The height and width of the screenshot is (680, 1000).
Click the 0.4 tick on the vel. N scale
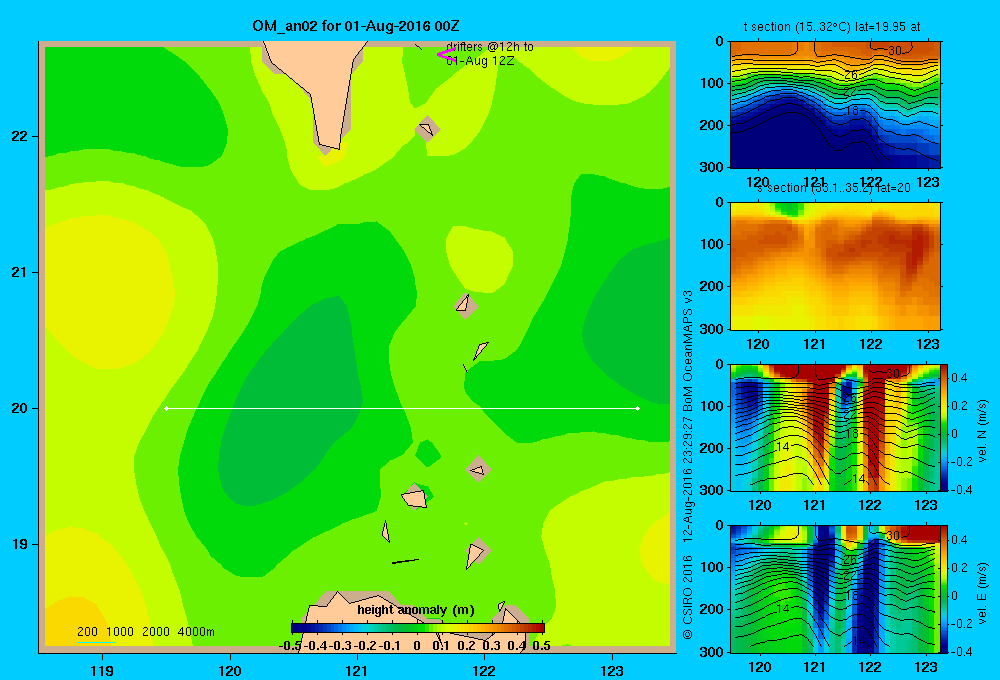[959, 378]
